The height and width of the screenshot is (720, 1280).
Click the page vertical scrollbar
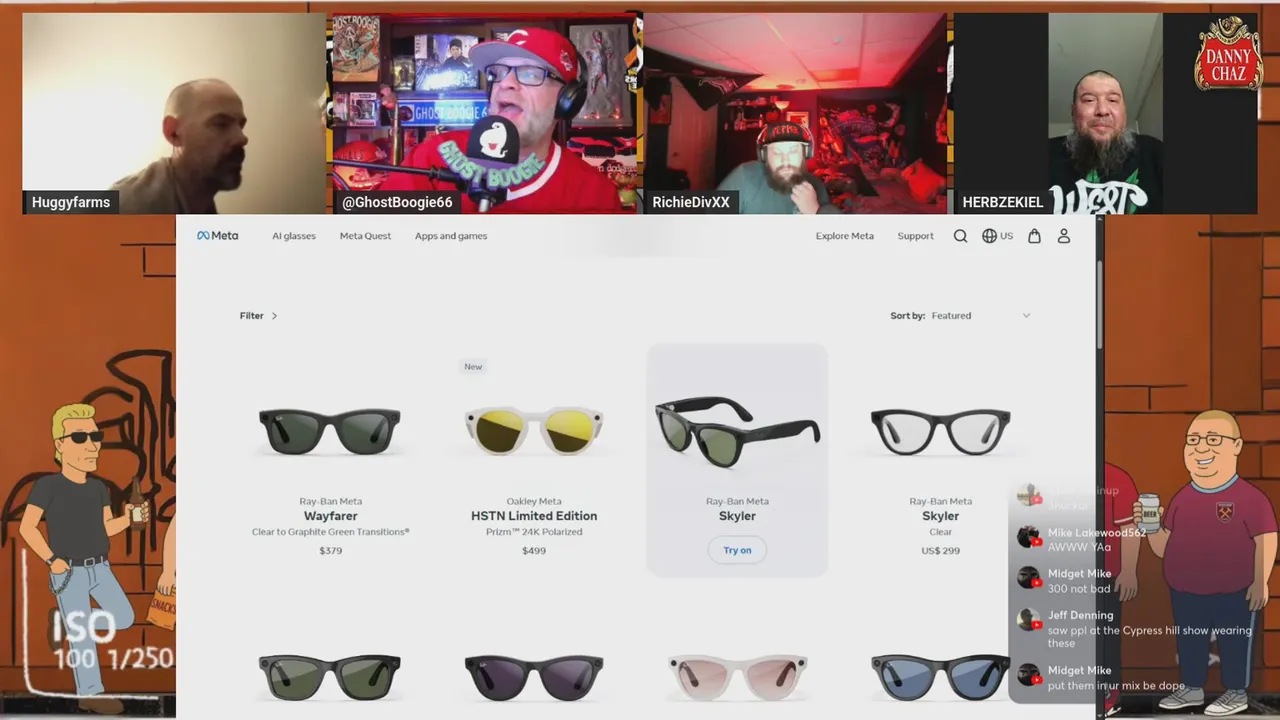pos(1099,305)
